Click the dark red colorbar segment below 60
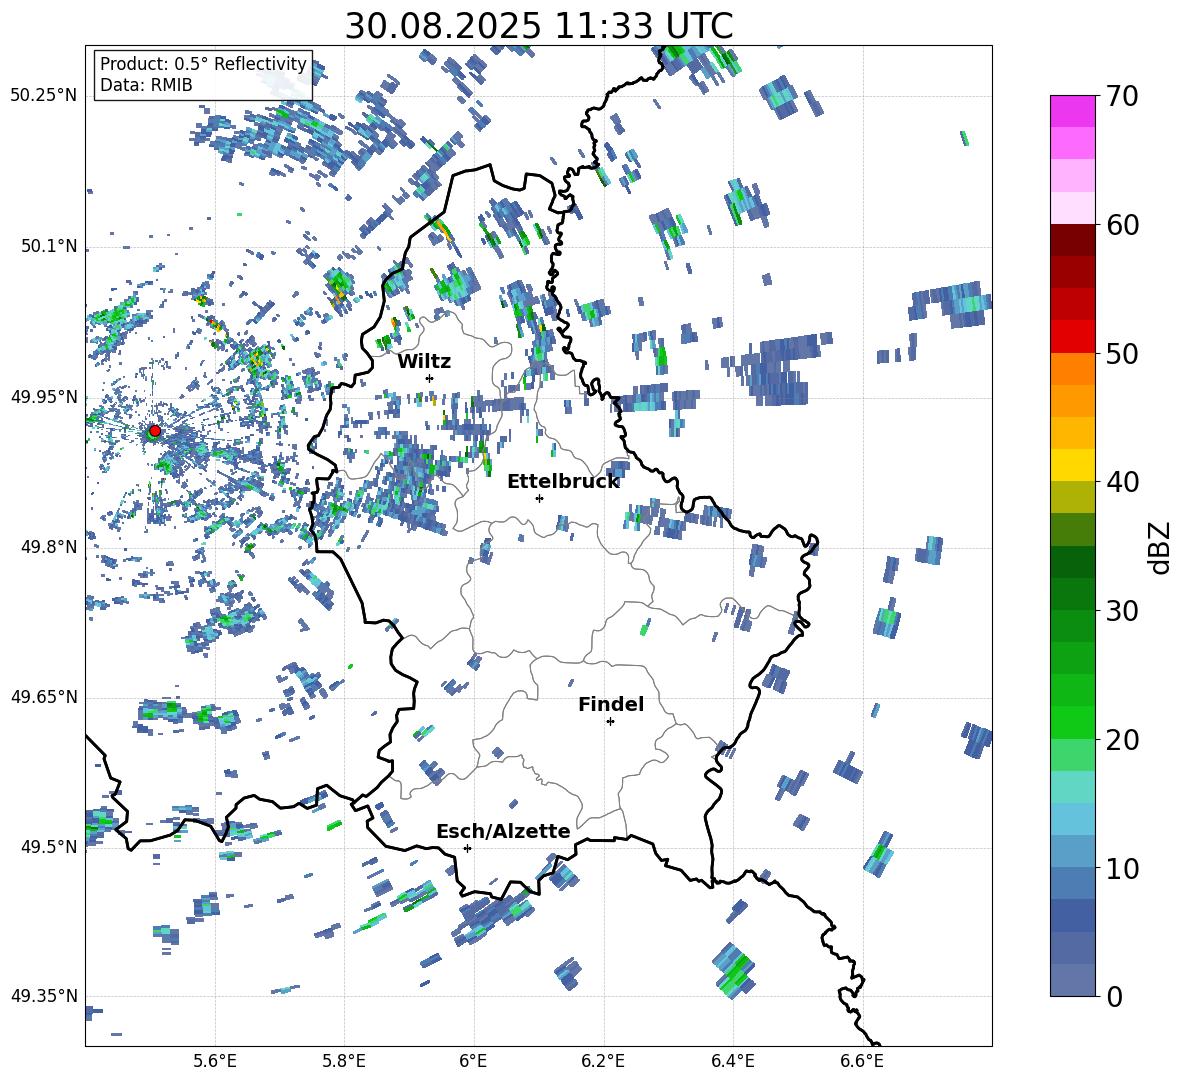 (1072, 240)
